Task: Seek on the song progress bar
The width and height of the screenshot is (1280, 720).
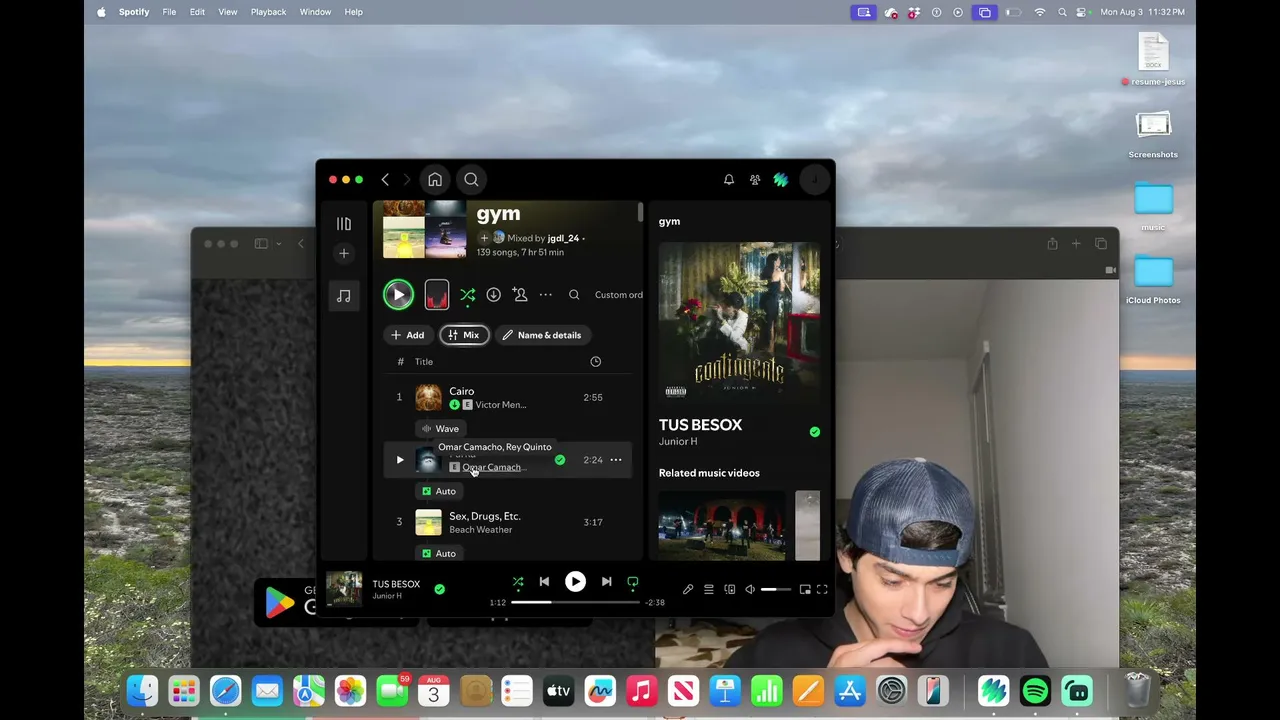Action: (575, 603)
